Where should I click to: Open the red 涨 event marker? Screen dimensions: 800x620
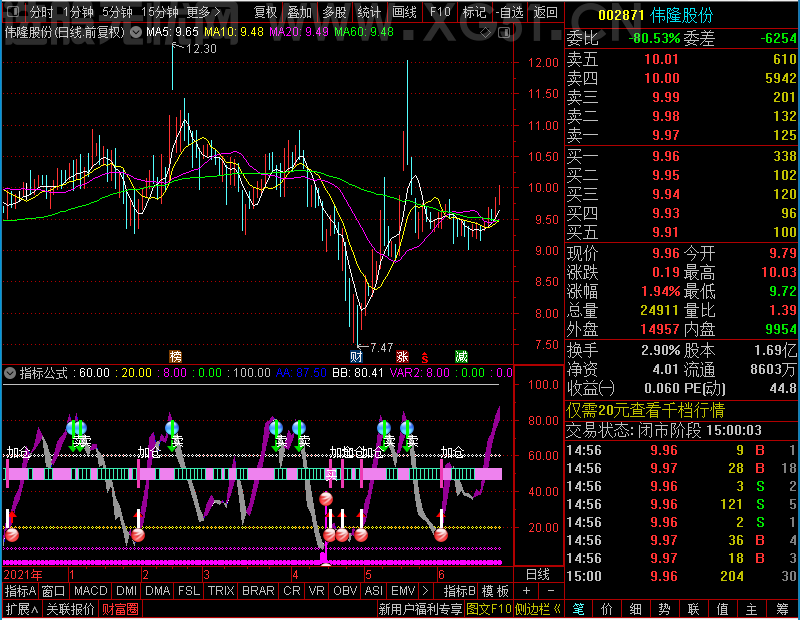pos(403,356)
